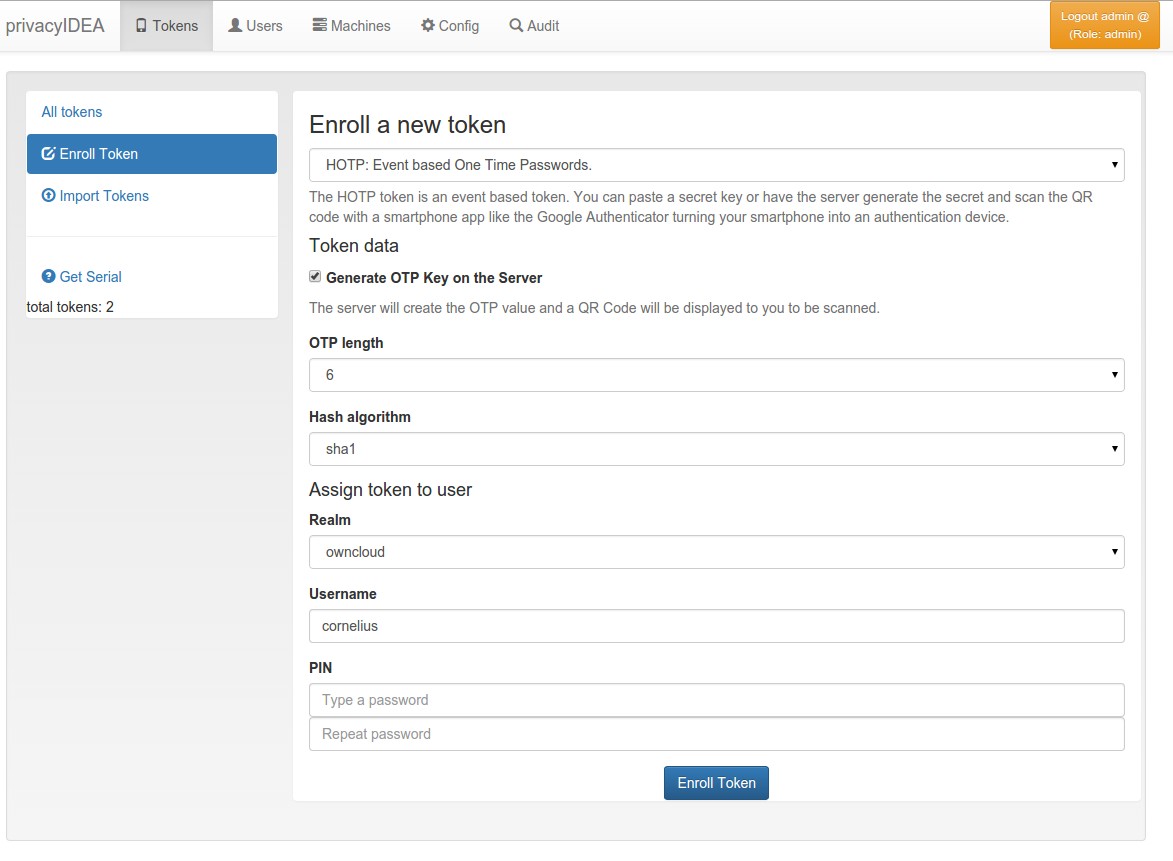Click the gear icon beside Config
This screenshot has height=861, width=1173.
(428, 25)
